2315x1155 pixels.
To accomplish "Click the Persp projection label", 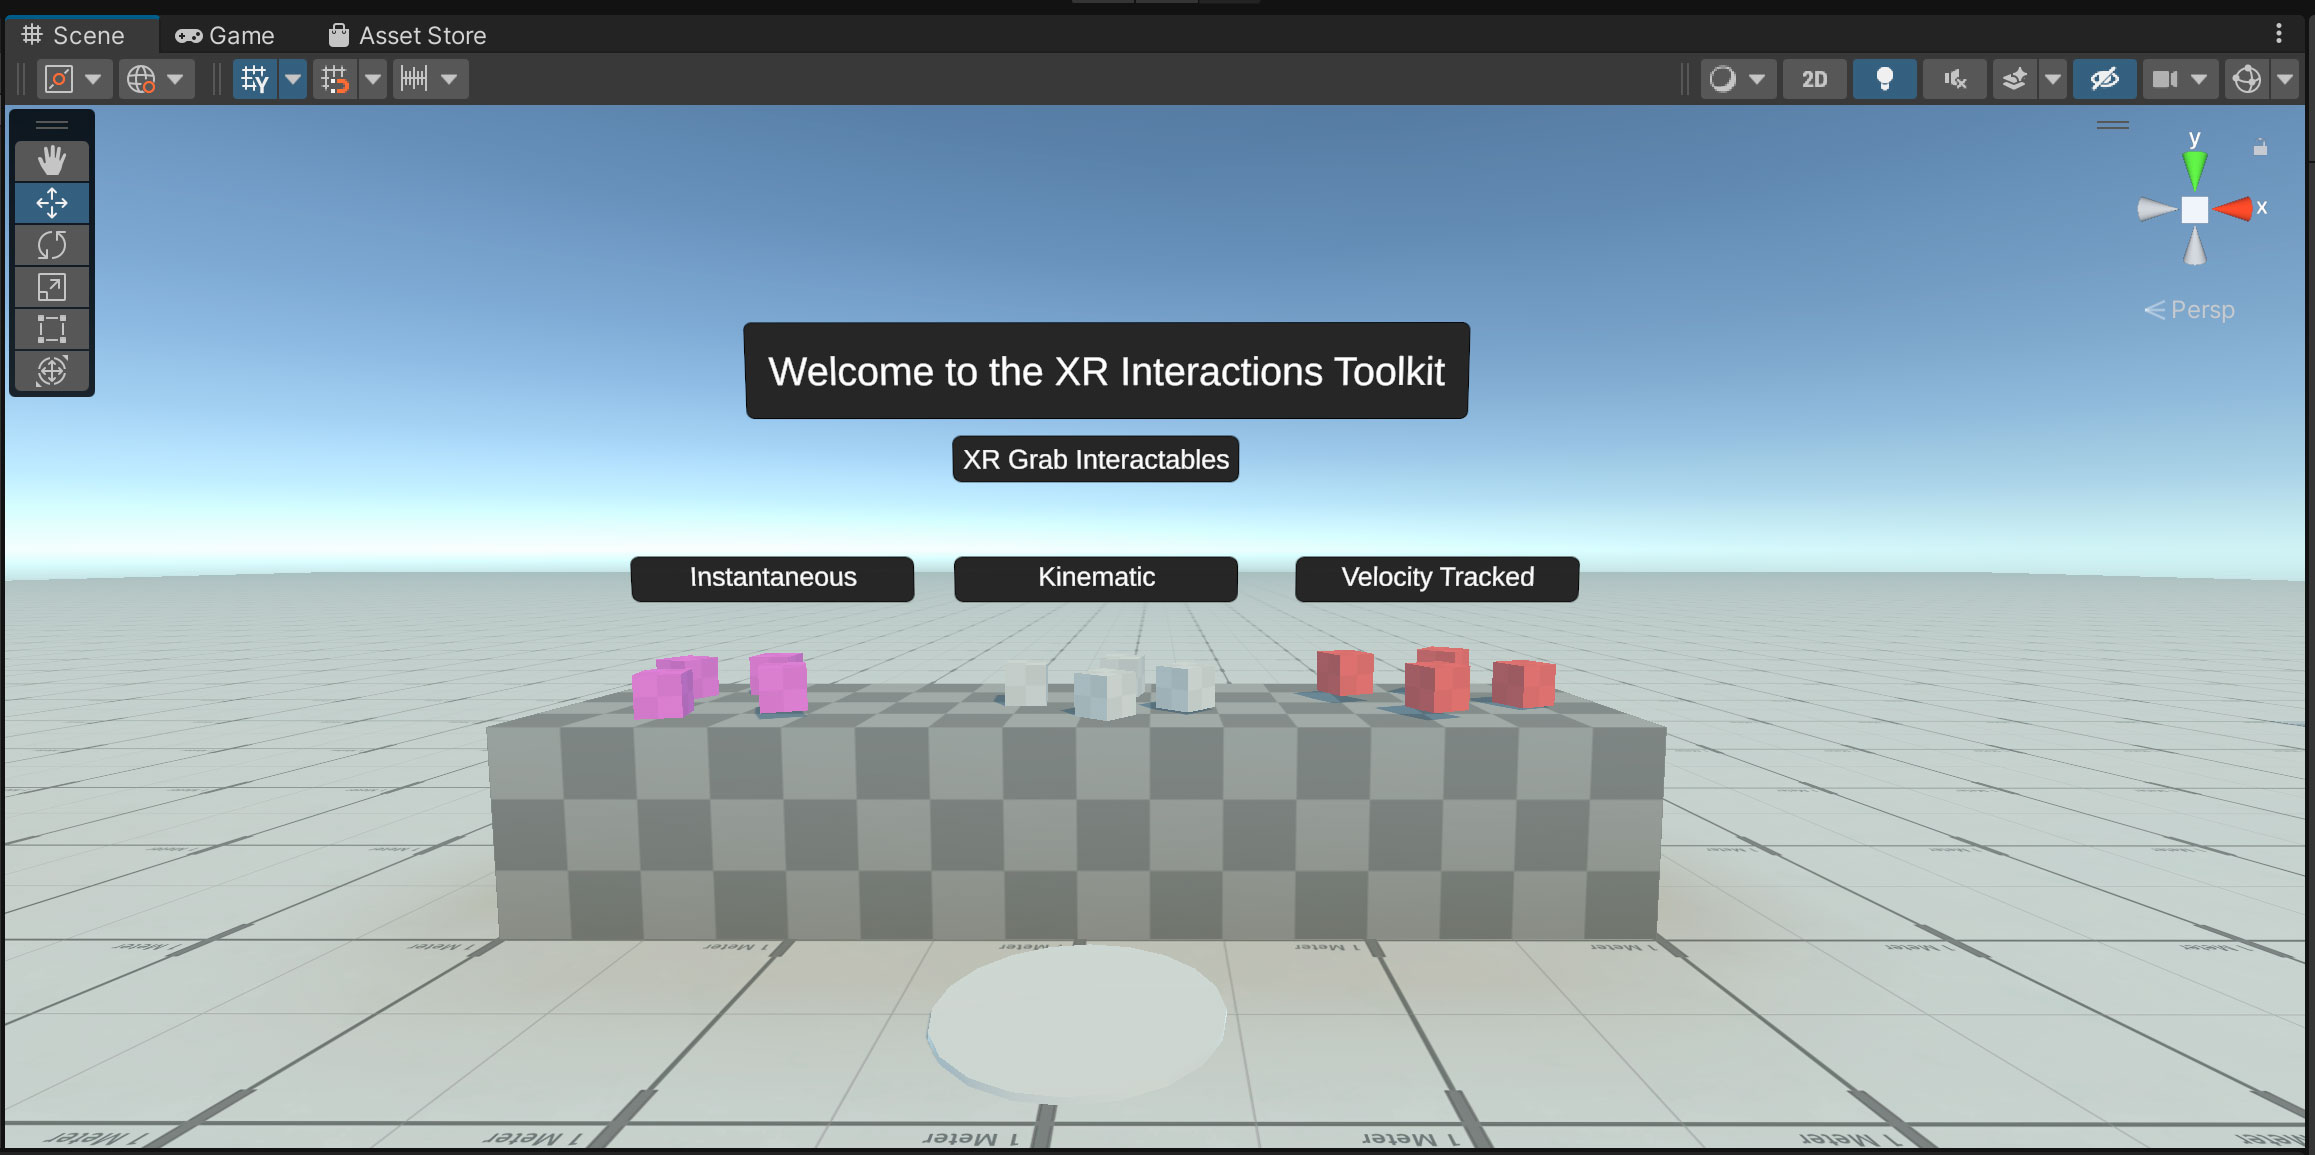I will coord(2201,310).
